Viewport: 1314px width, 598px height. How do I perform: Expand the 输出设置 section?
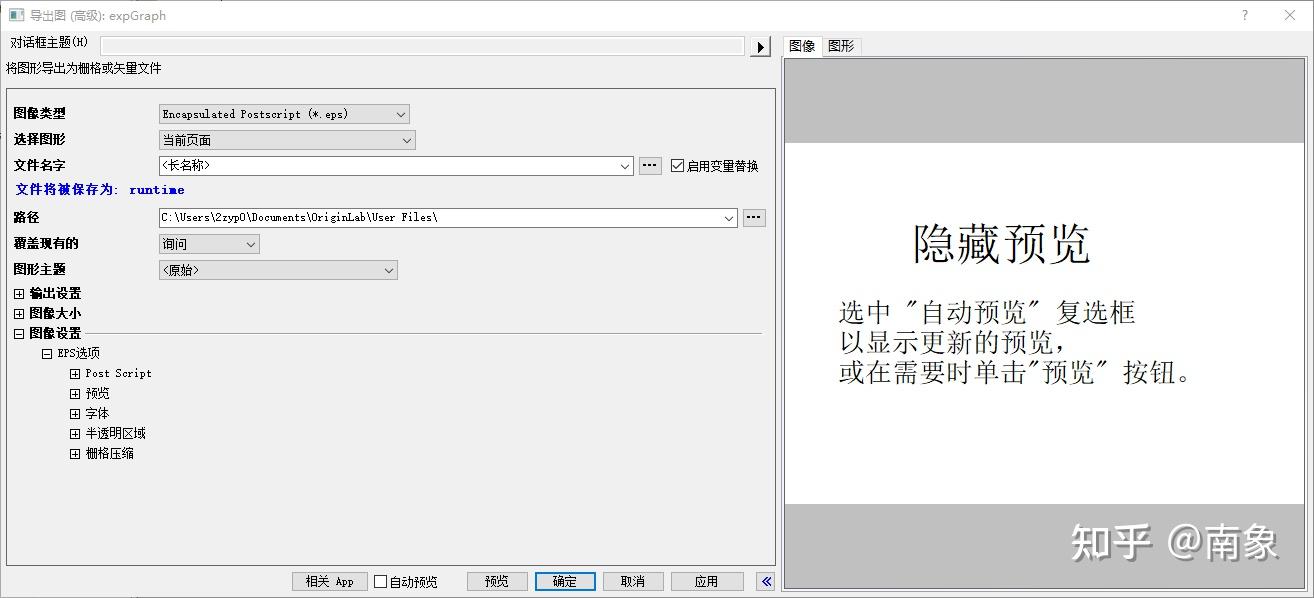(20, 293)
